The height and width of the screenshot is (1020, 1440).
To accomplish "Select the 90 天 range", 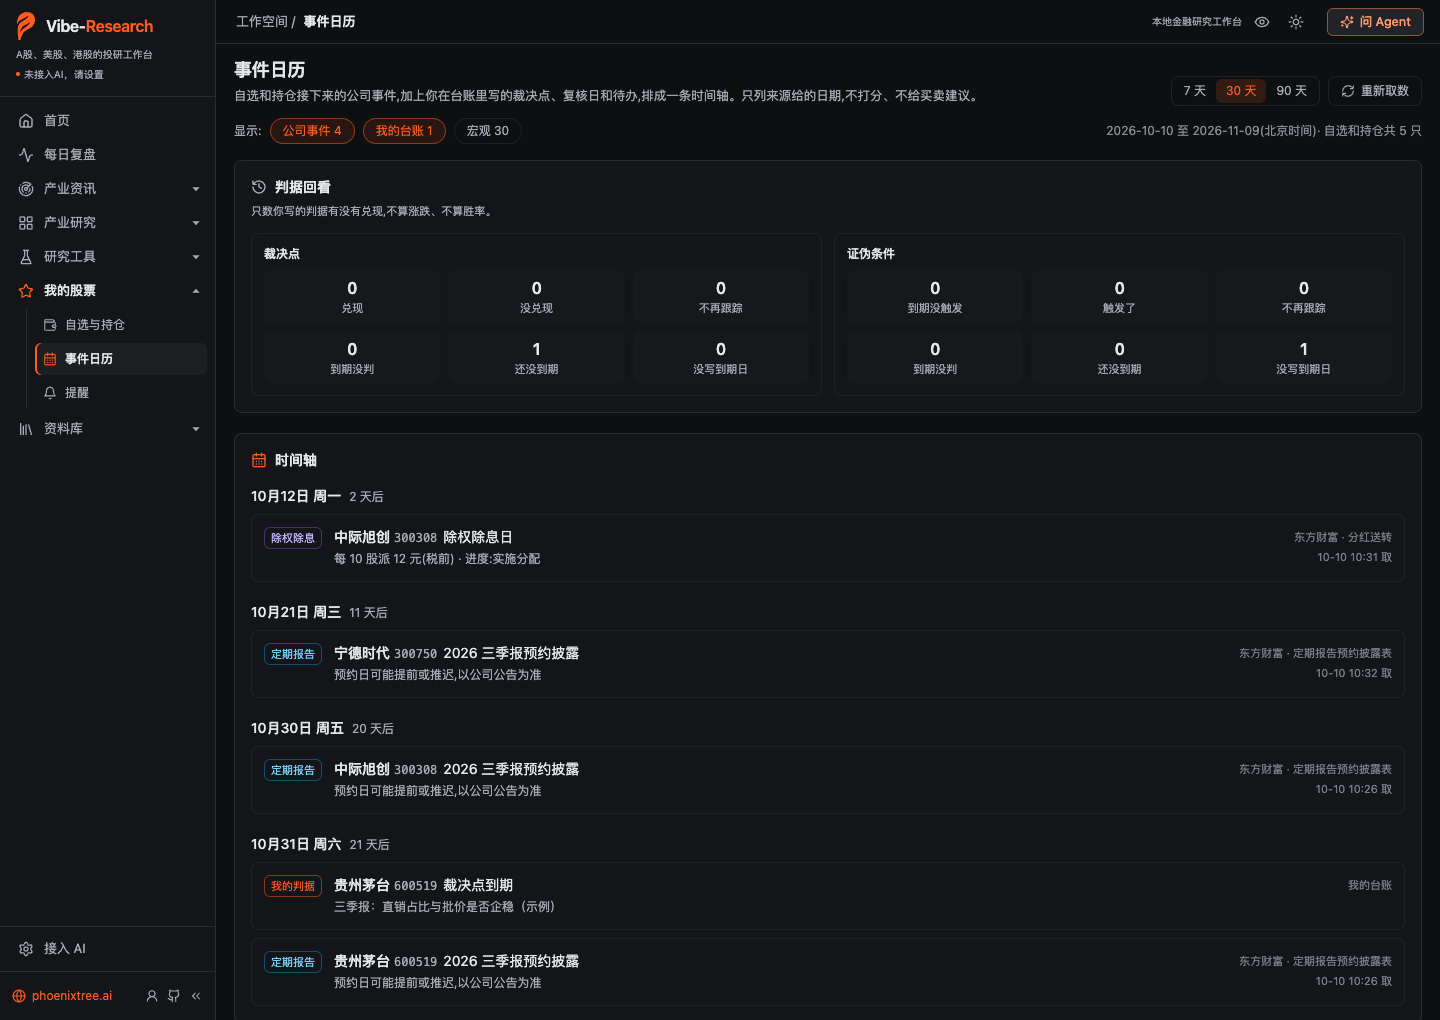I will point(1291,91).
